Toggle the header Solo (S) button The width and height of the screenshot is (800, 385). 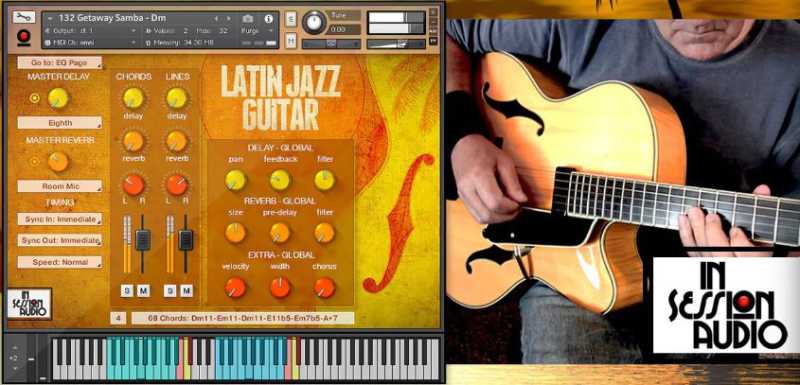[x=291, y=19]
